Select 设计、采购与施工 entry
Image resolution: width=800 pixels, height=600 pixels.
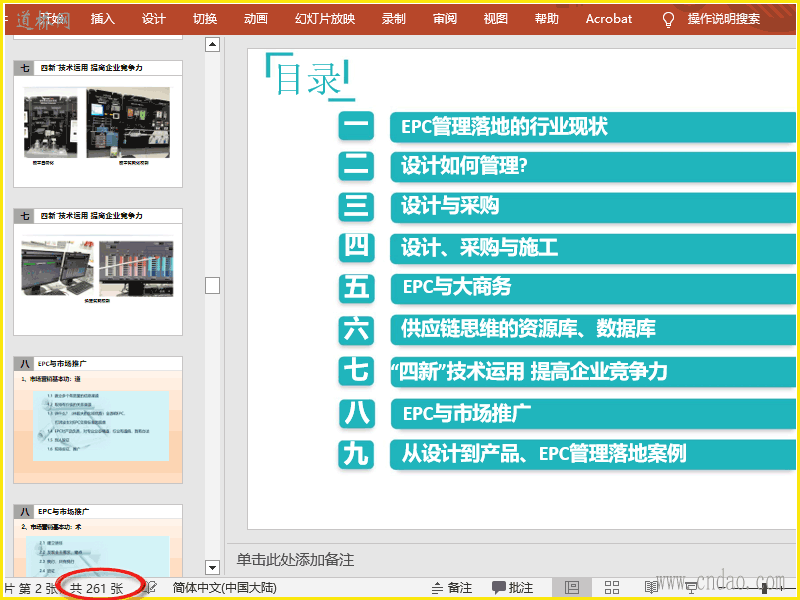pyautogui.click(x=593, y=248)
